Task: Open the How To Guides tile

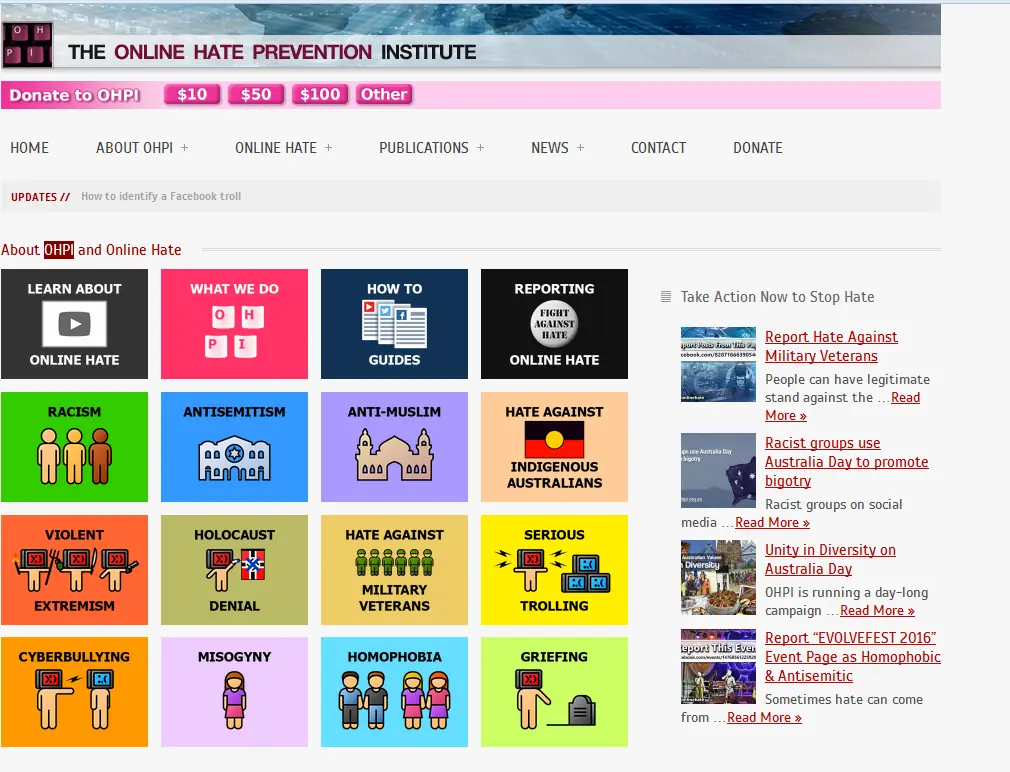Action: tap(394, 324)
